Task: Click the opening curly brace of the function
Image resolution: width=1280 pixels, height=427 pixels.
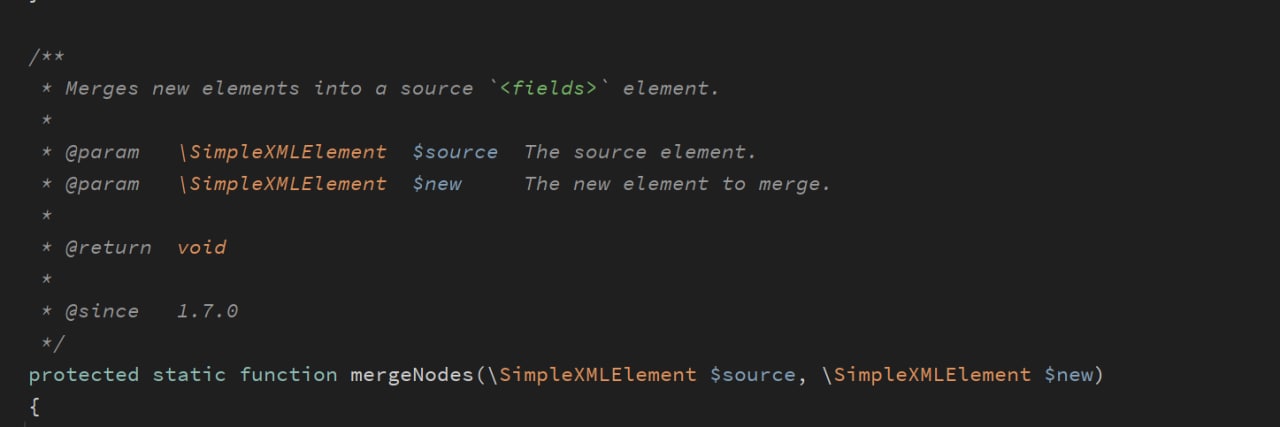Action: (x=34, y=407)
